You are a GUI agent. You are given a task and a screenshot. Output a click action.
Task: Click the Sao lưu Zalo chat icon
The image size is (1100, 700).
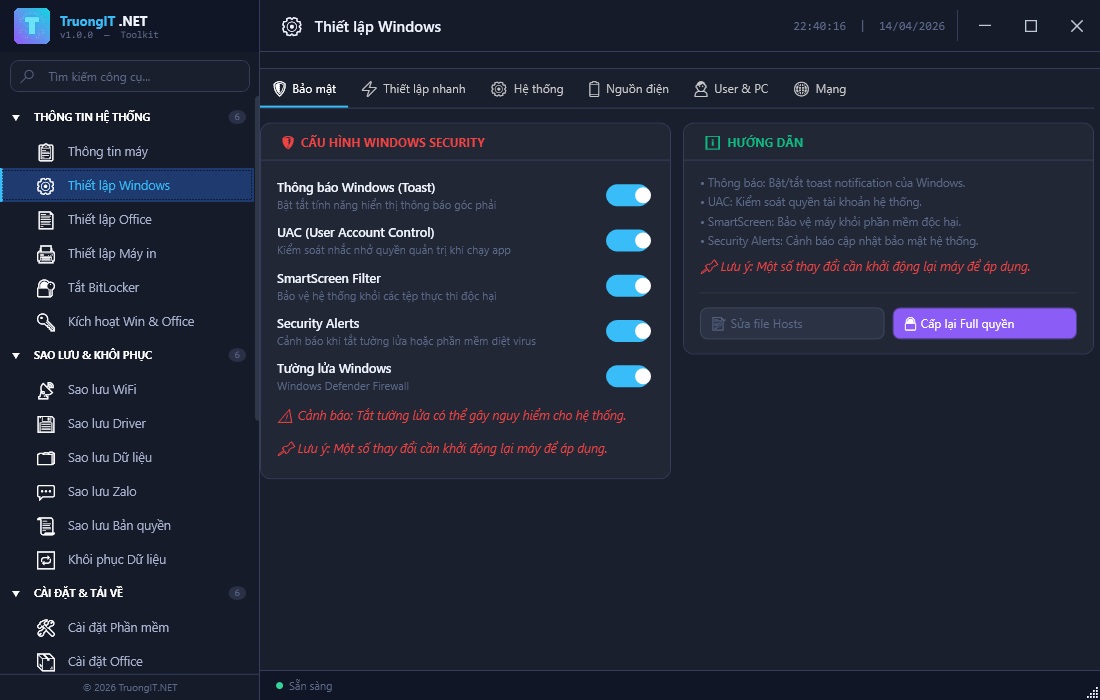(x=46, y=492)
